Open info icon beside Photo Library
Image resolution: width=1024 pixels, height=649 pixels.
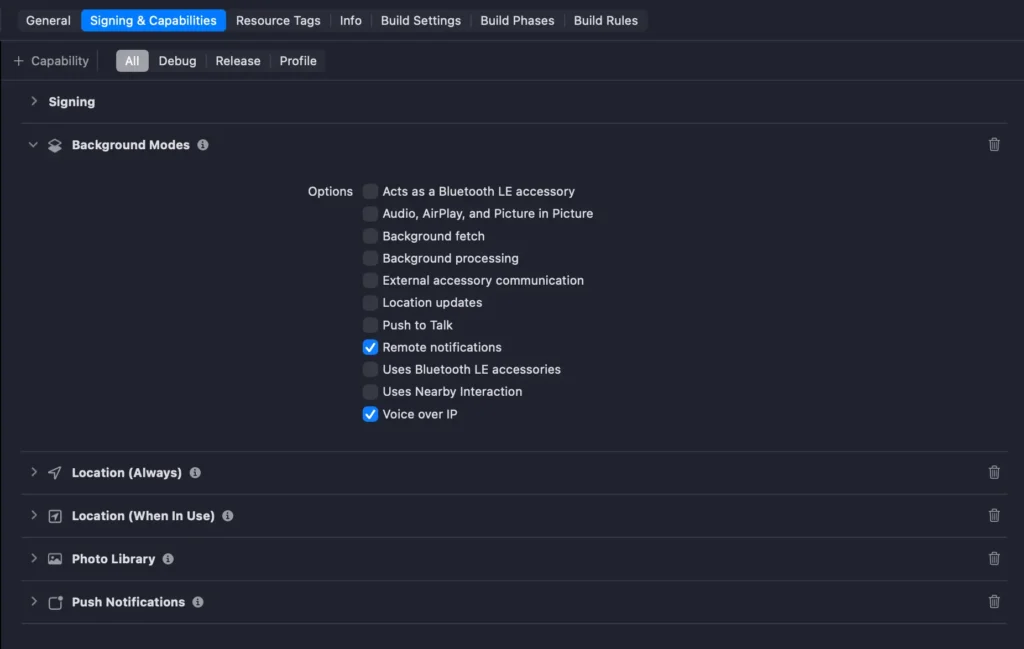(168, 559)
